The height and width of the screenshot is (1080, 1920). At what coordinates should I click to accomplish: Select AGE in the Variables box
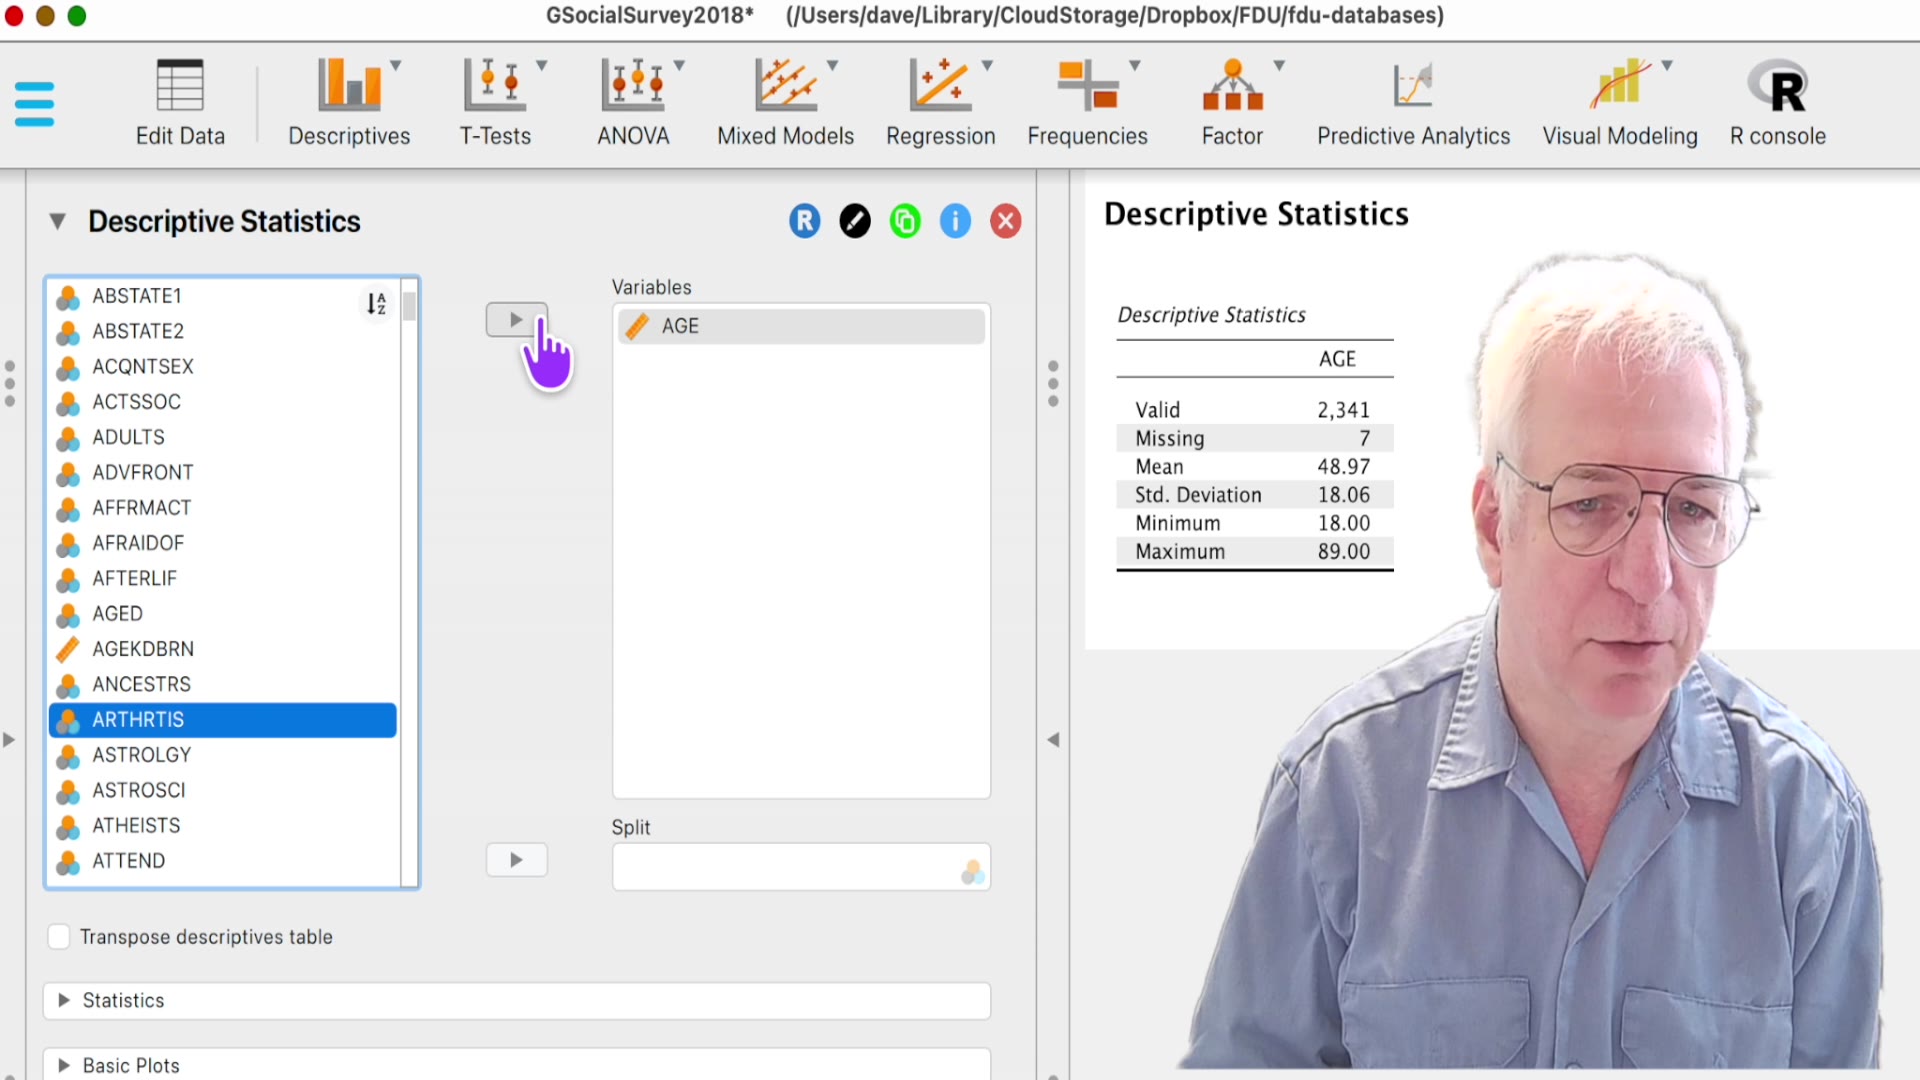point(680,326)
